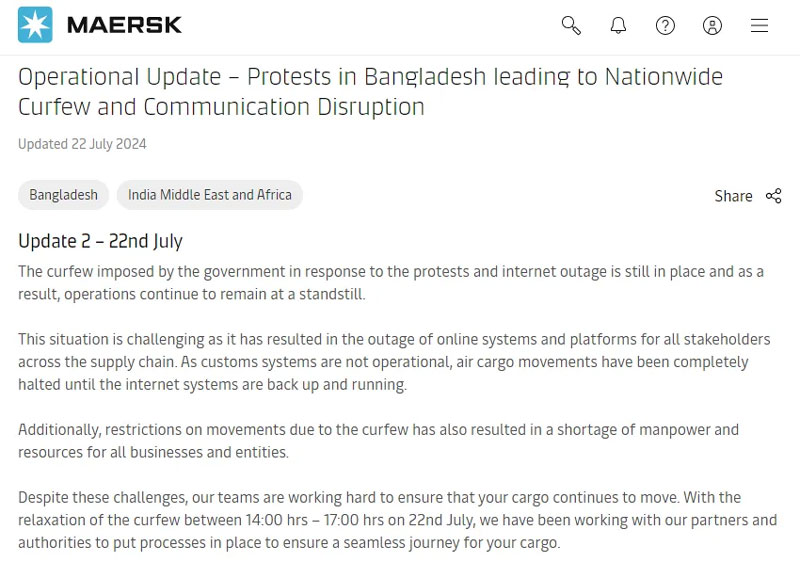
Task: Click the paragraph starting 'Additionally, restrictions'
Action: [378, 441]
